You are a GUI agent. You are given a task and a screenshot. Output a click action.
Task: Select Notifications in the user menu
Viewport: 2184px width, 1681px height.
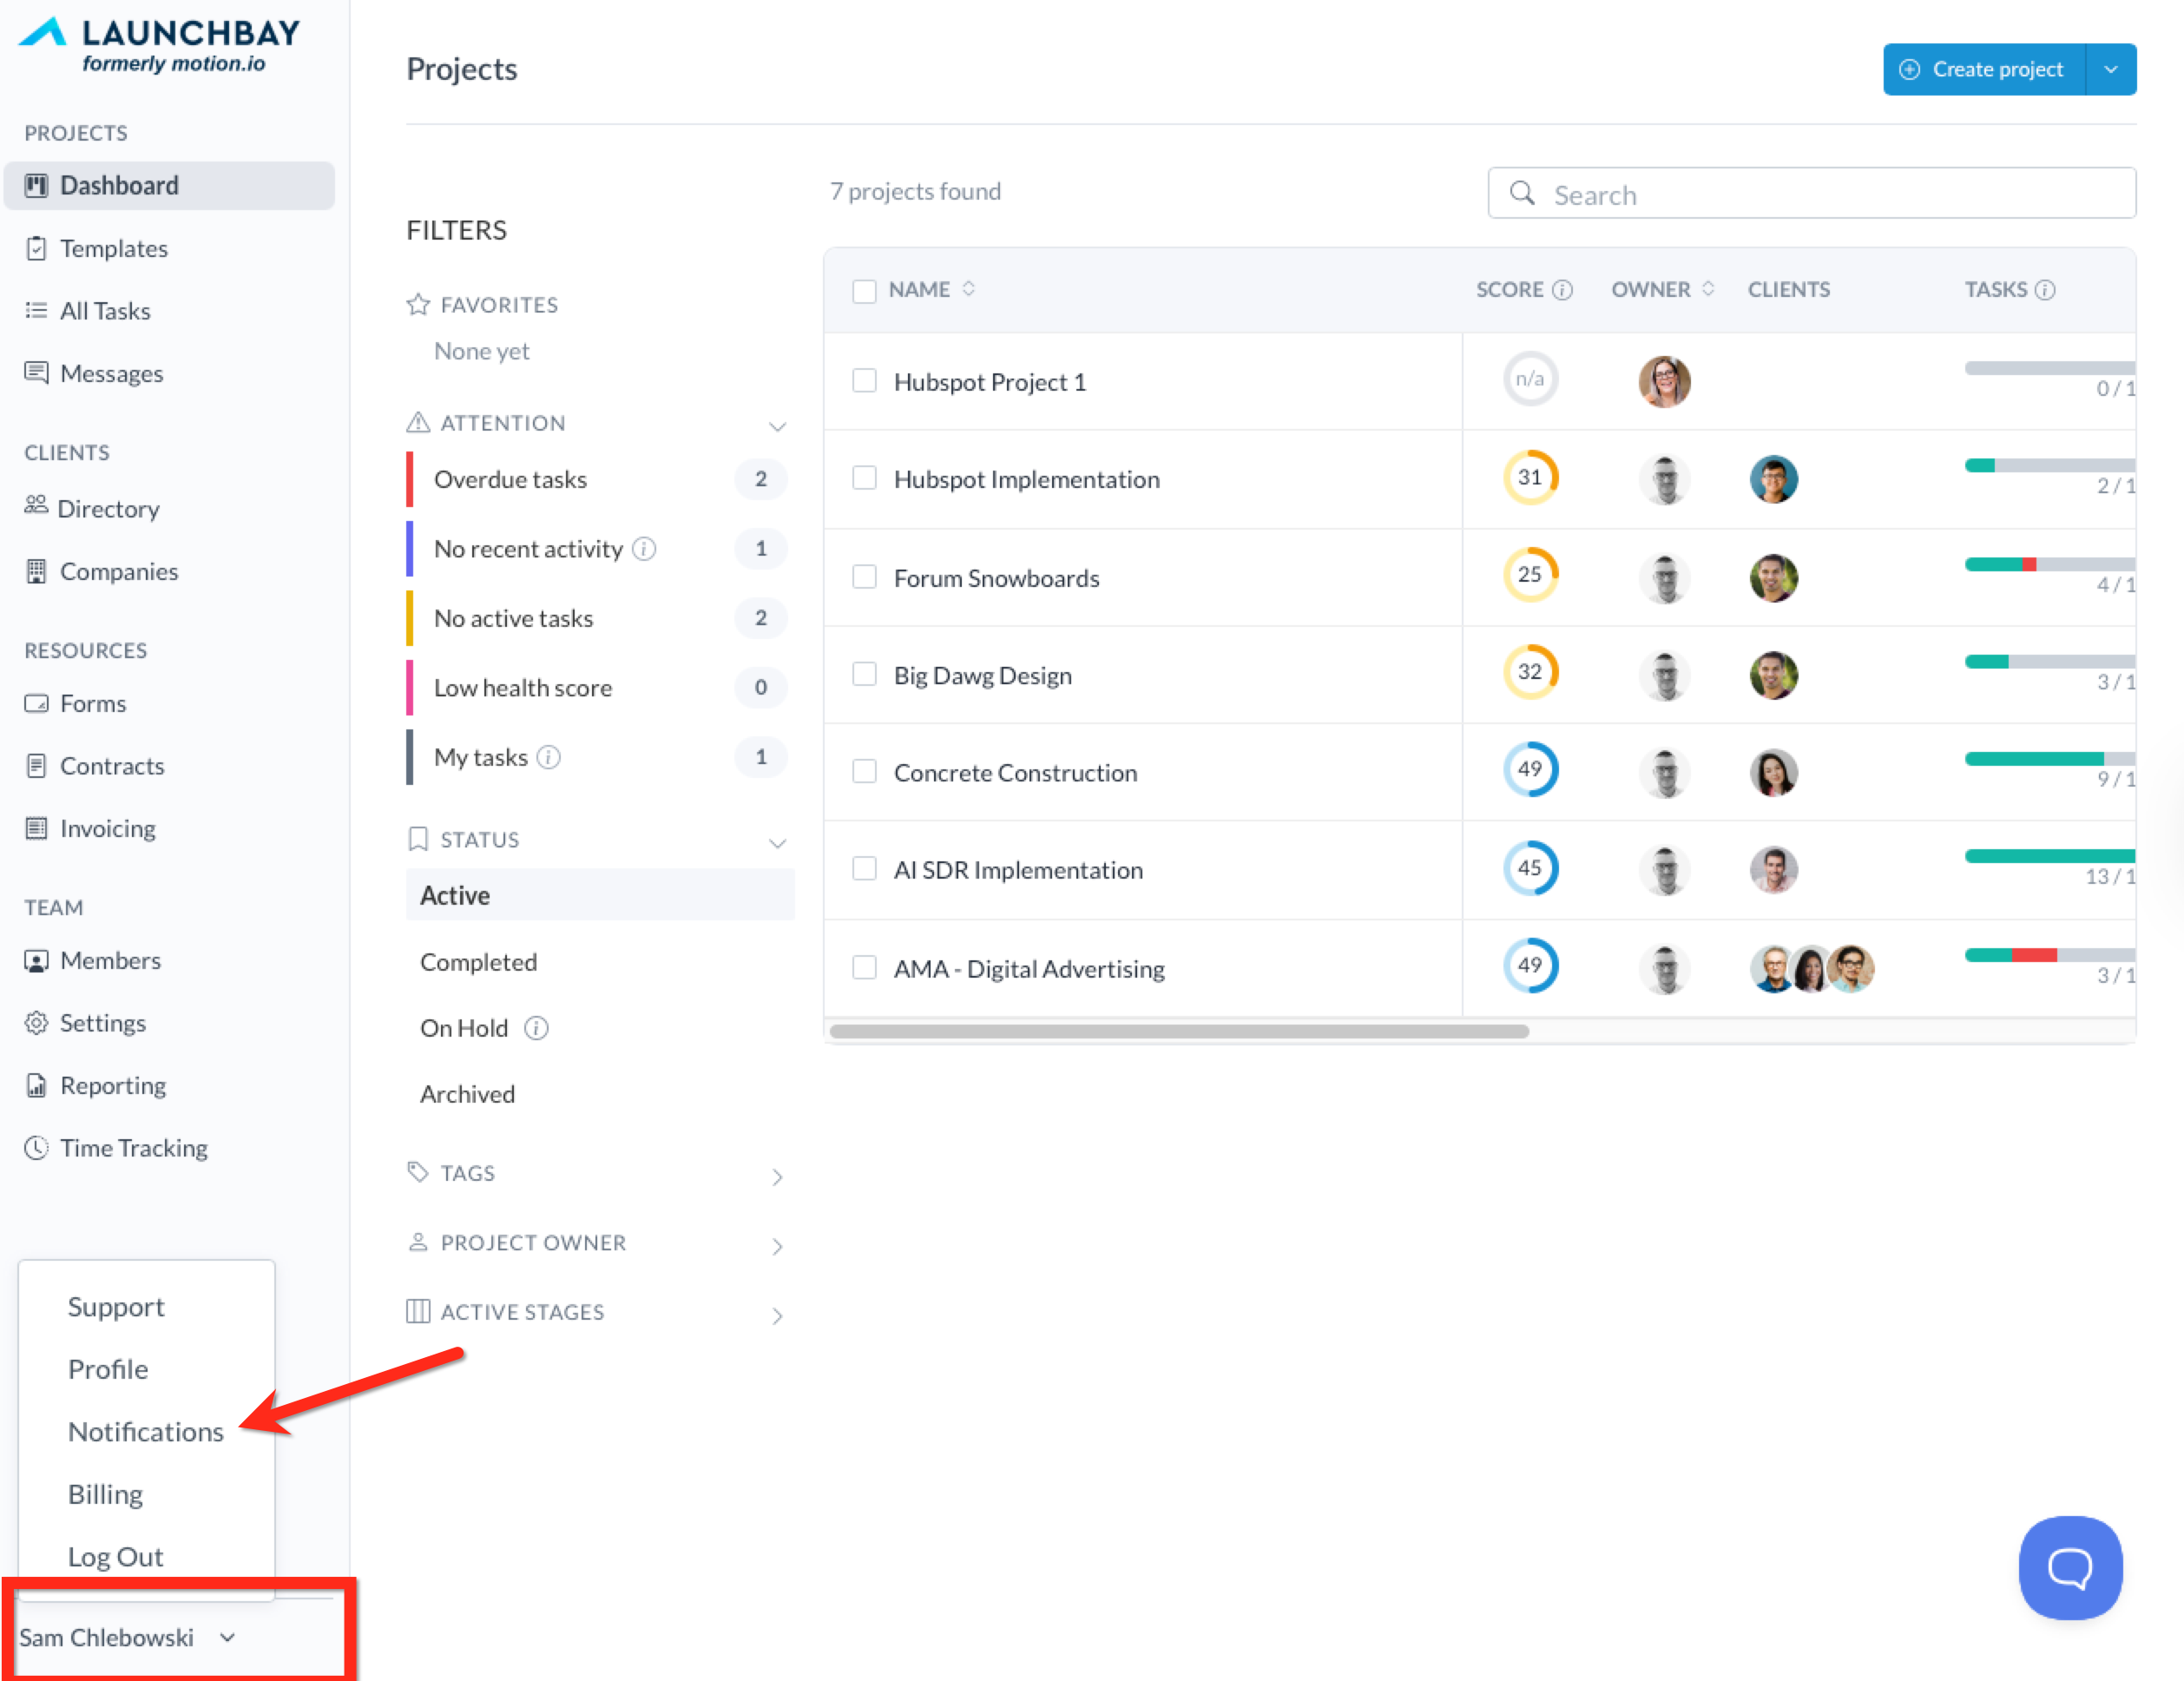146,1431
